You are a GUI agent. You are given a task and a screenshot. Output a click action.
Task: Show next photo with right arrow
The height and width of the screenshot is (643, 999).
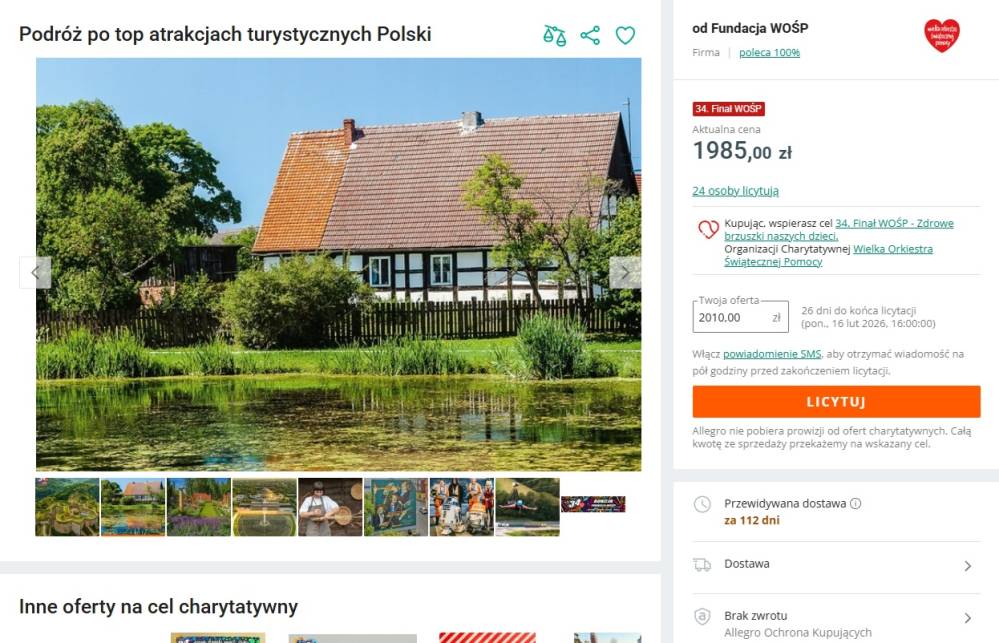click(x=625, y=273)
